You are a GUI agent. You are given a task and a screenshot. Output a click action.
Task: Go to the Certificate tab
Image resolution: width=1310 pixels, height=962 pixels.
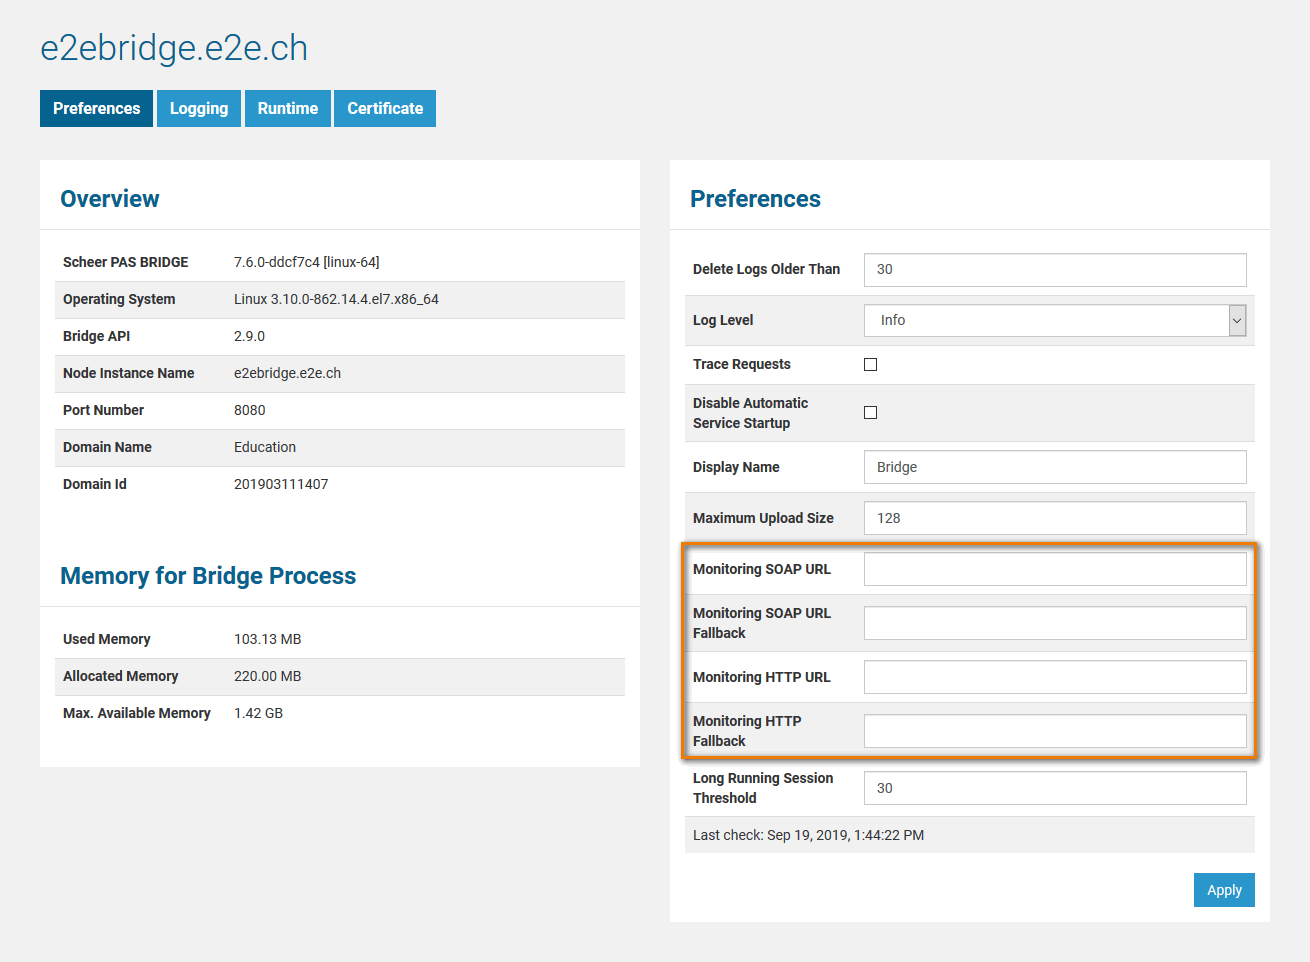(385, 109)
